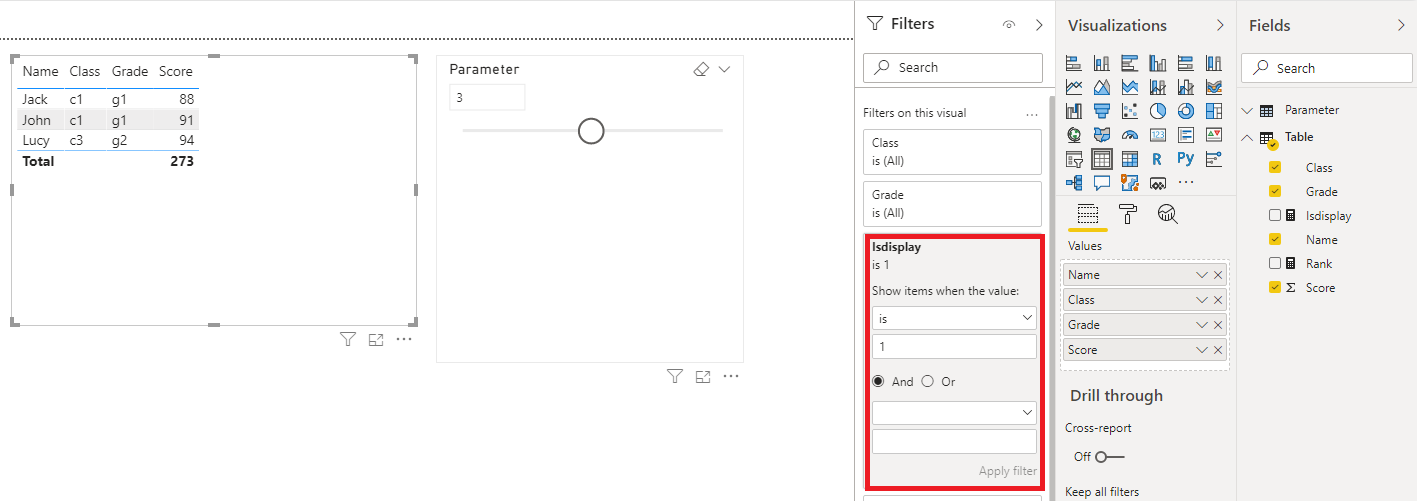Screen dimensions: 1417x501
Task: Uncheck the Class field checkbox
Action: (x=1275, y=167)
